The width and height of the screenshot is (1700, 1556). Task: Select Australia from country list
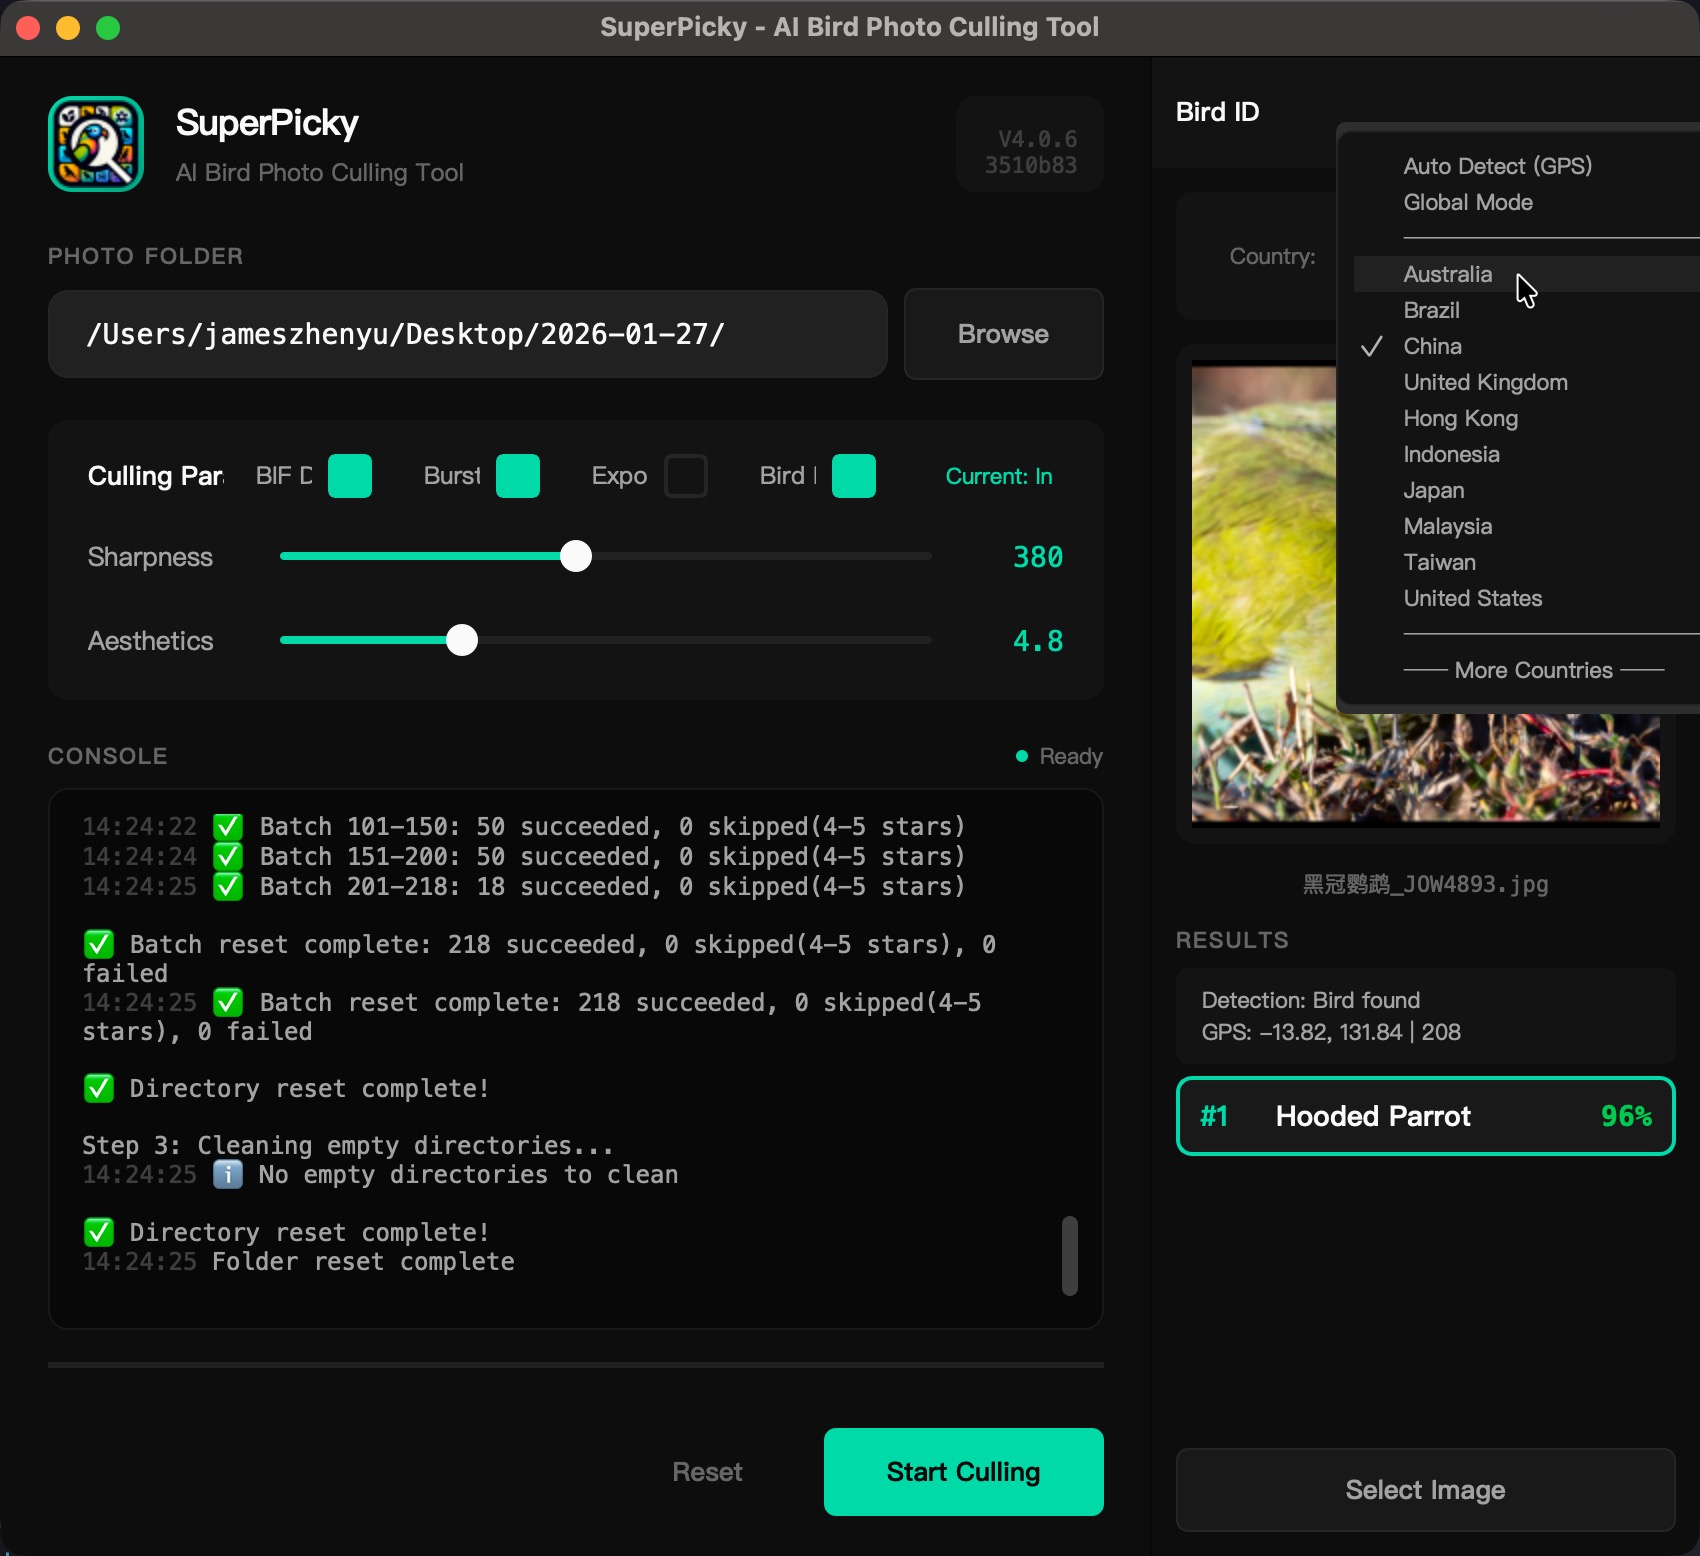(x=1447, y=274)
